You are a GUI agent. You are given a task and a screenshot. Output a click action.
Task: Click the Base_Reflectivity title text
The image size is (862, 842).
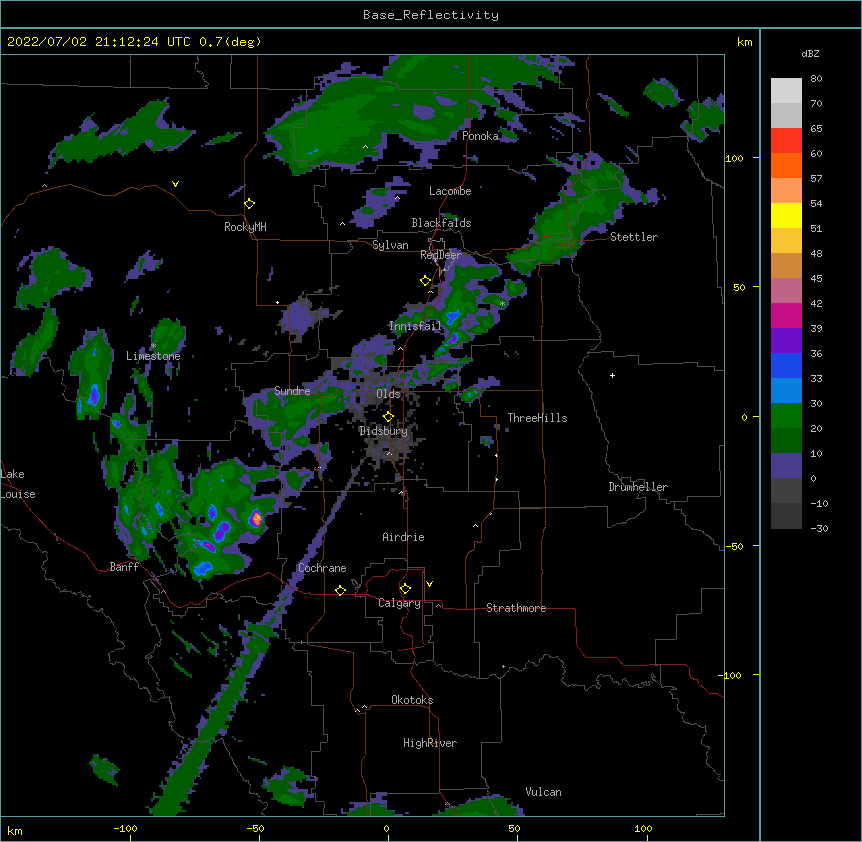[x=430, y=15]
